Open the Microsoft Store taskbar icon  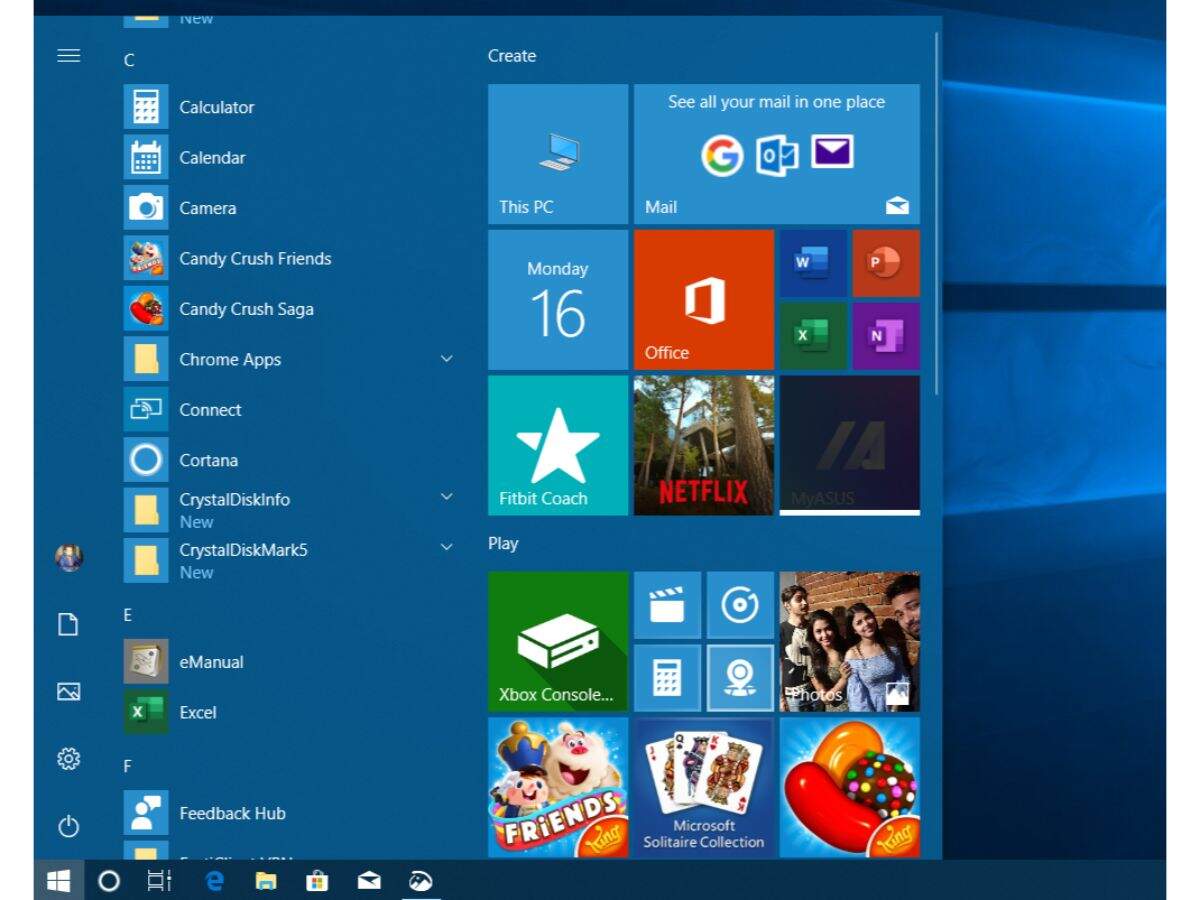click(x=318, y=881)
